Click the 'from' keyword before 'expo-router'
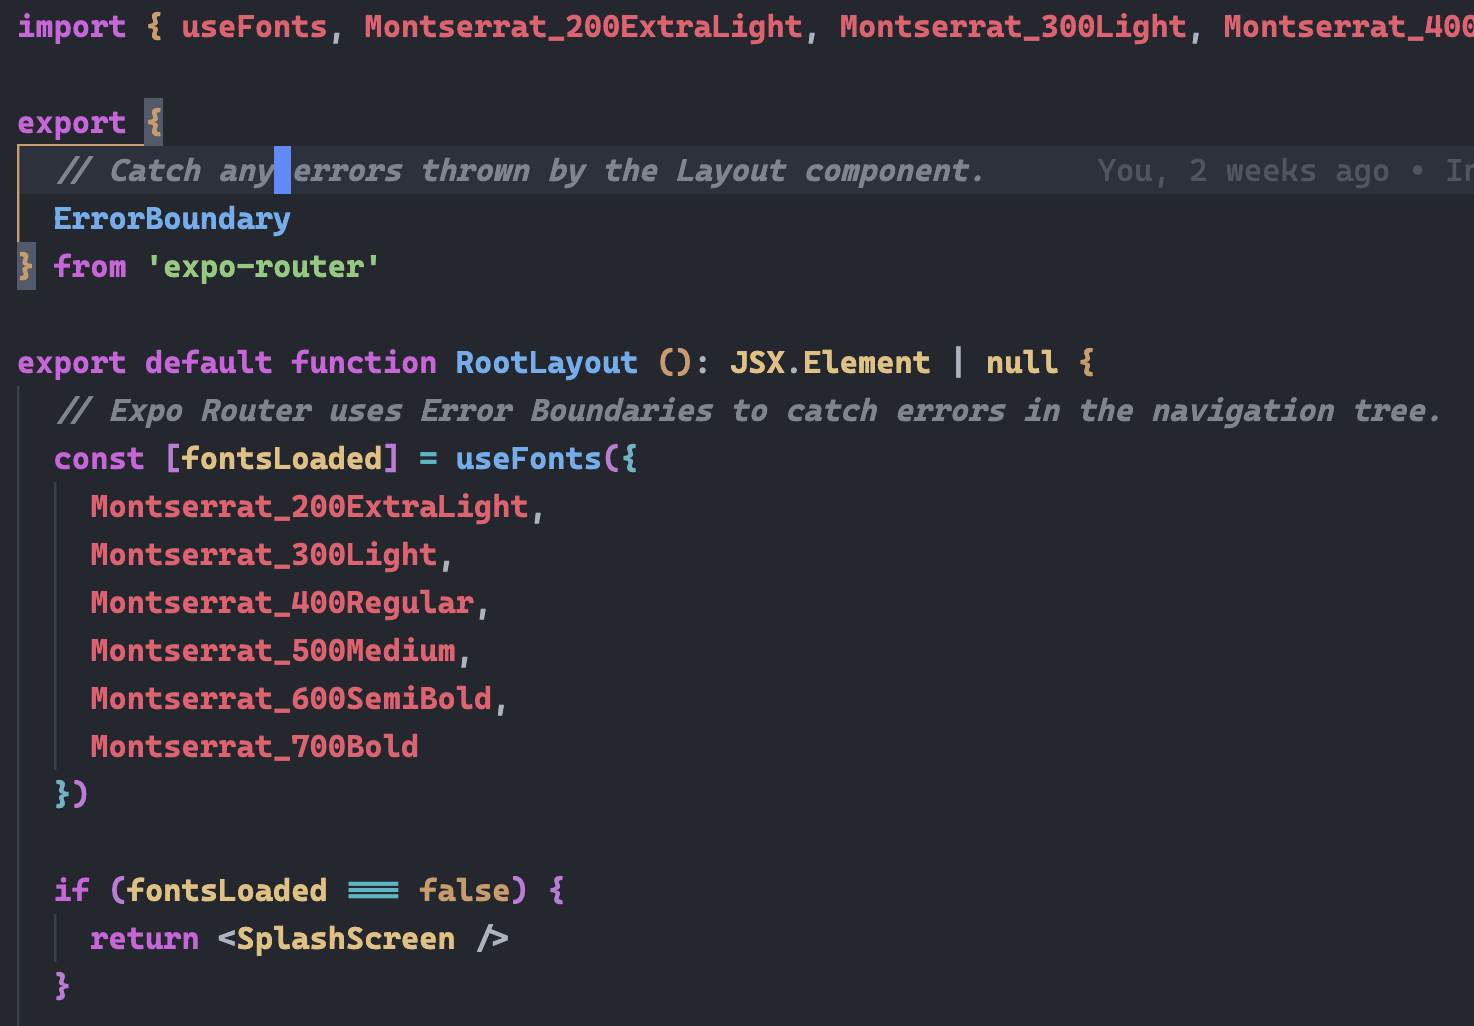 [90, 267]
